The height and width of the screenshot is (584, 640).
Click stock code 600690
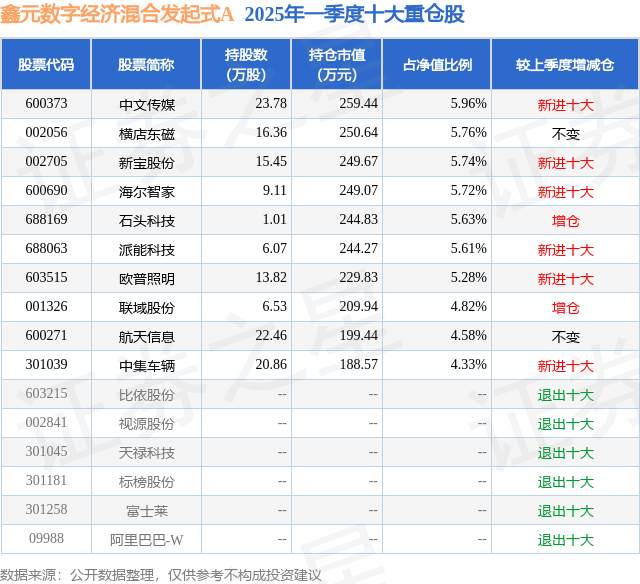coord(46,191)
